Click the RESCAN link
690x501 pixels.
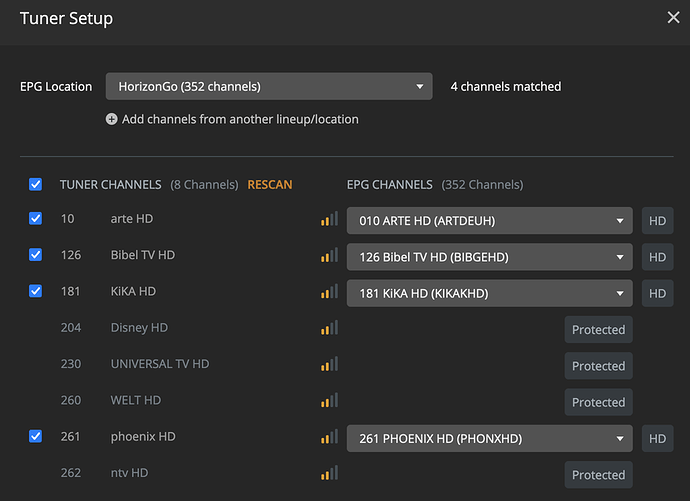(x=270, y=185)
